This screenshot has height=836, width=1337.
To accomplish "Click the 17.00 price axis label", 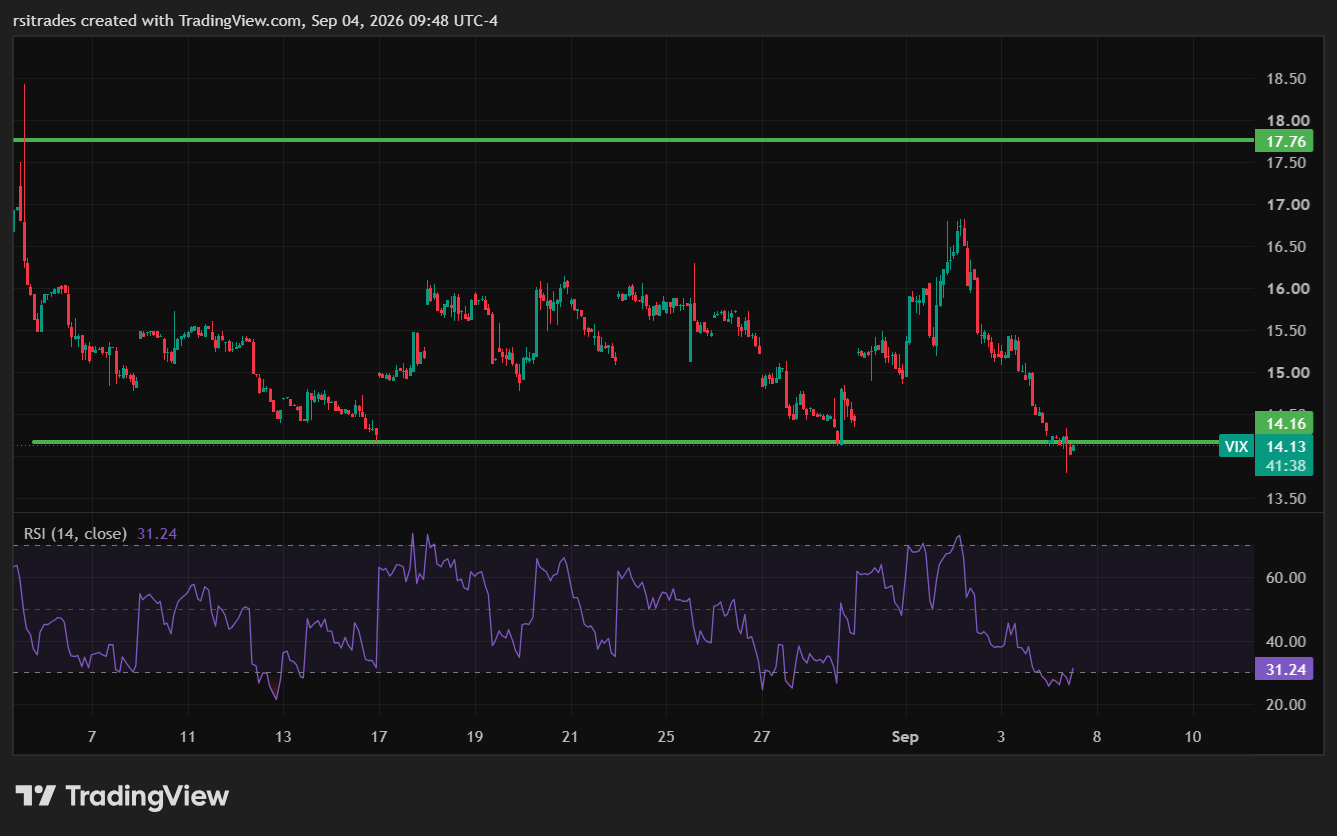I will [1287, 205].
